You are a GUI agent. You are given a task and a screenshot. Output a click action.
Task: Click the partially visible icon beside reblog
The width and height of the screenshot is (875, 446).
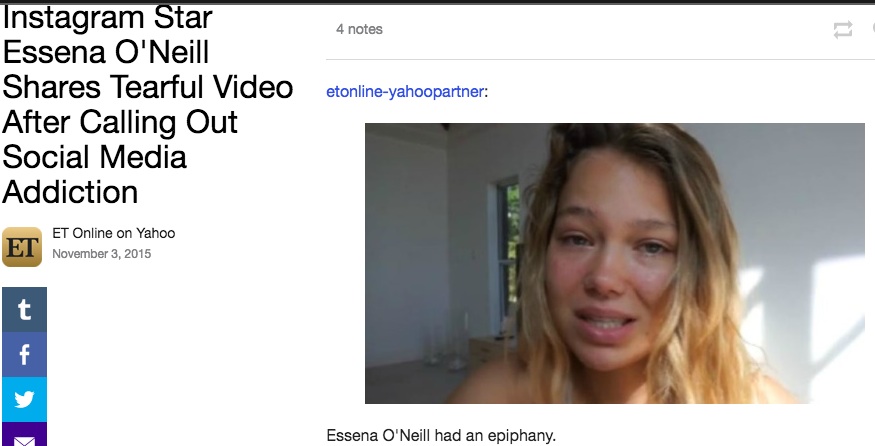(x=872, y=30)
